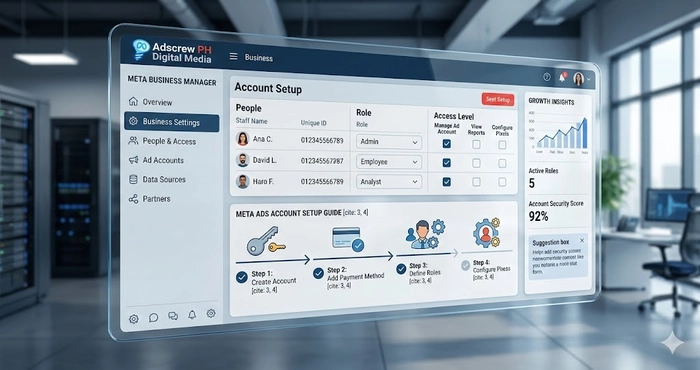Click Haro F.'s avatar photo
700x370 pixels.
[x=242, y=181]
